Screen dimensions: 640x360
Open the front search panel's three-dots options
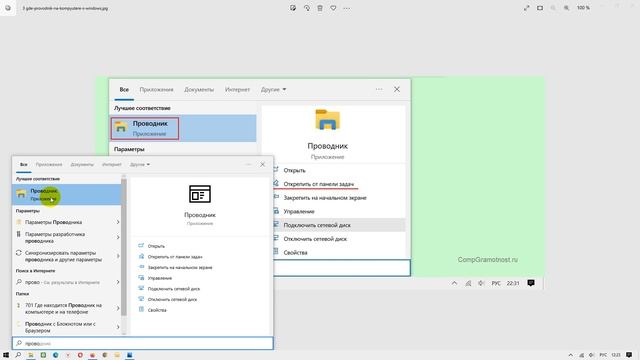pos(248,164)
